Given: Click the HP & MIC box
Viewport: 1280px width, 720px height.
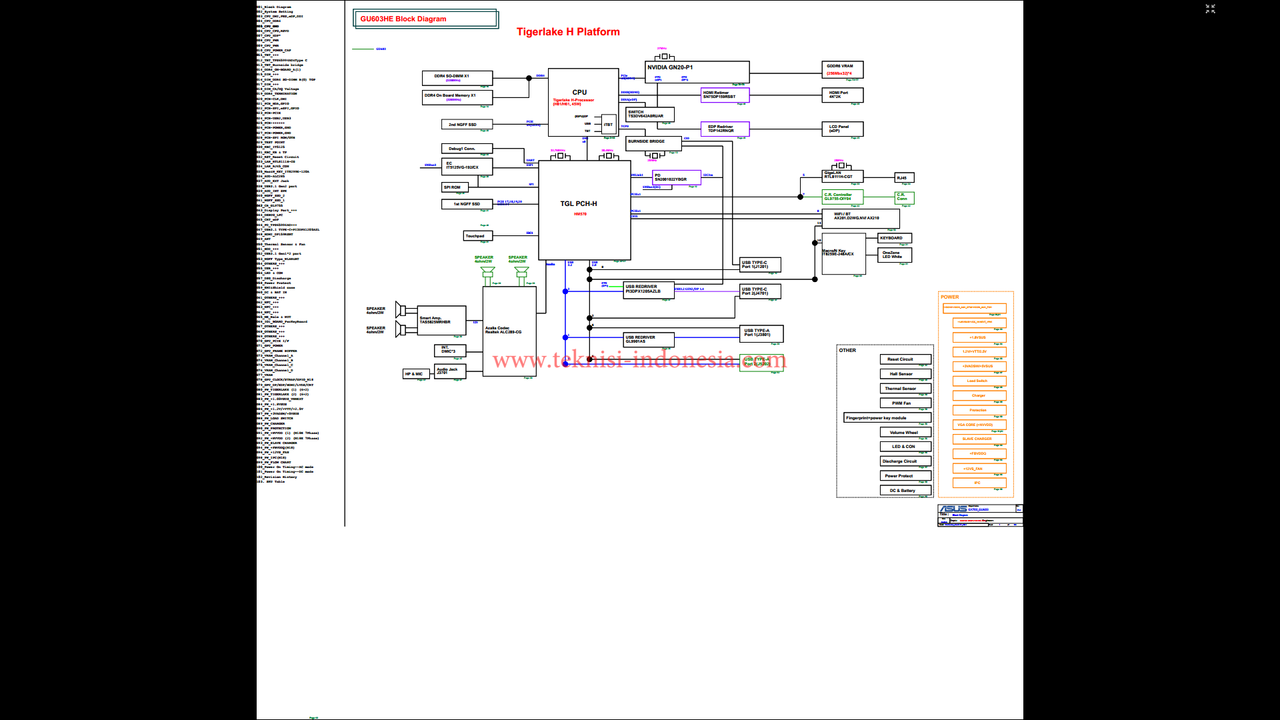Looking at the screenshot, I should point(414,374).
